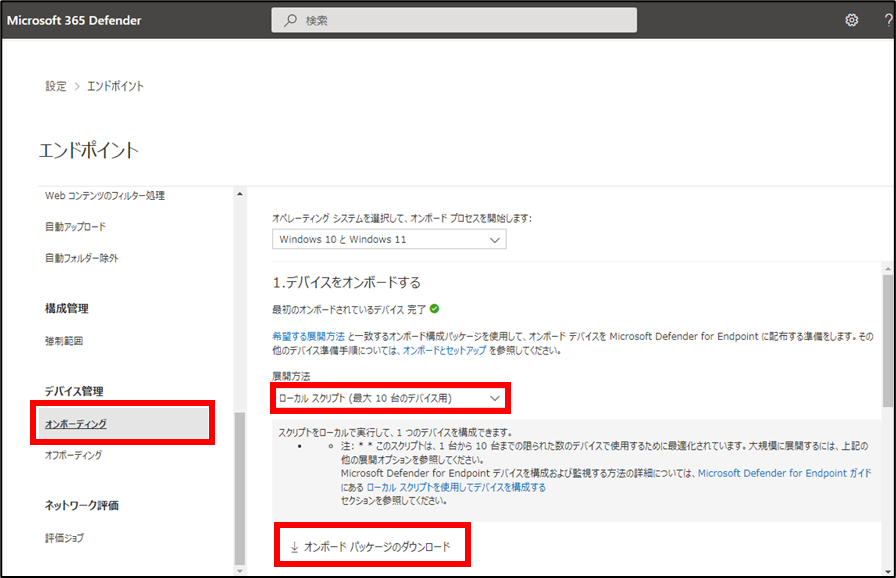Viewport: 896px width, 578px height.
Task: Select Web コンテンツのフィルター処理 menu item
Action: click(x=105, y=196)
